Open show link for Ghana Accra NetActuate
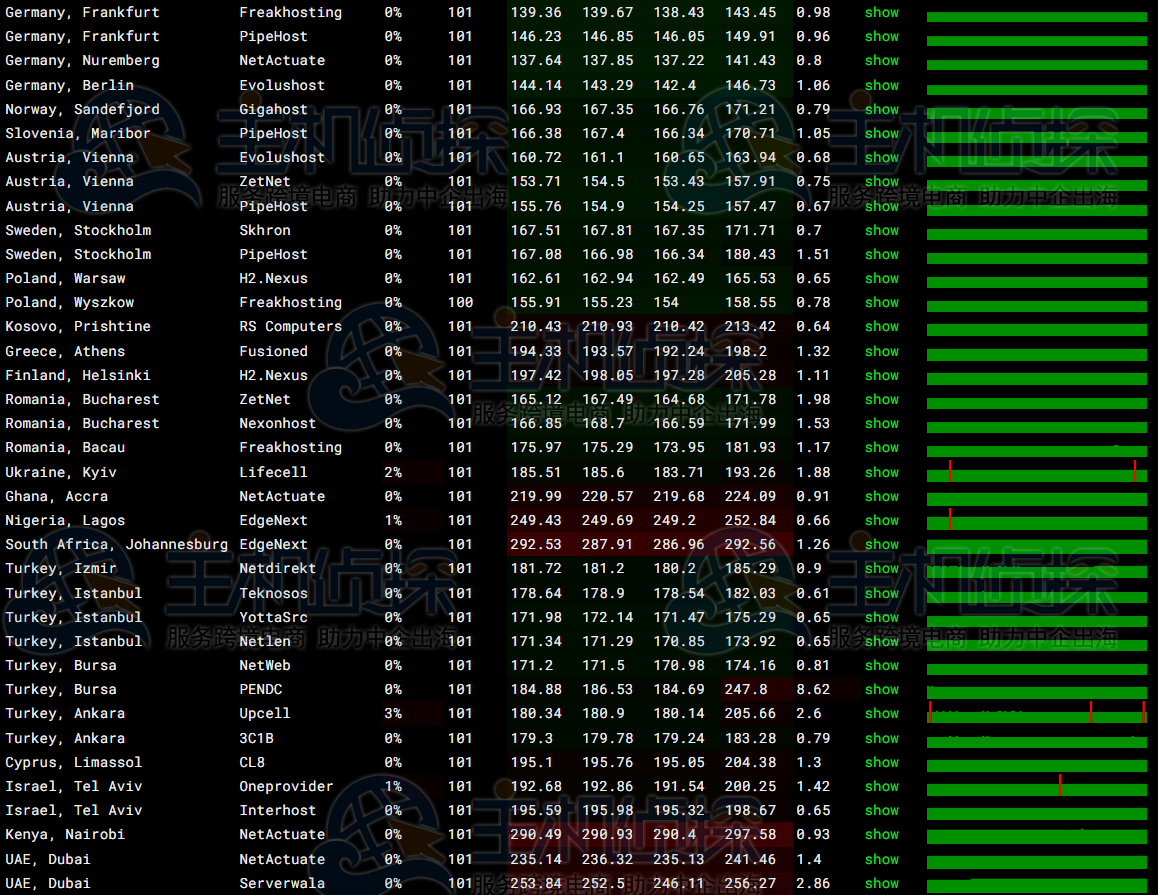The height and width of the screenshot is (895, 1158). 882,496
